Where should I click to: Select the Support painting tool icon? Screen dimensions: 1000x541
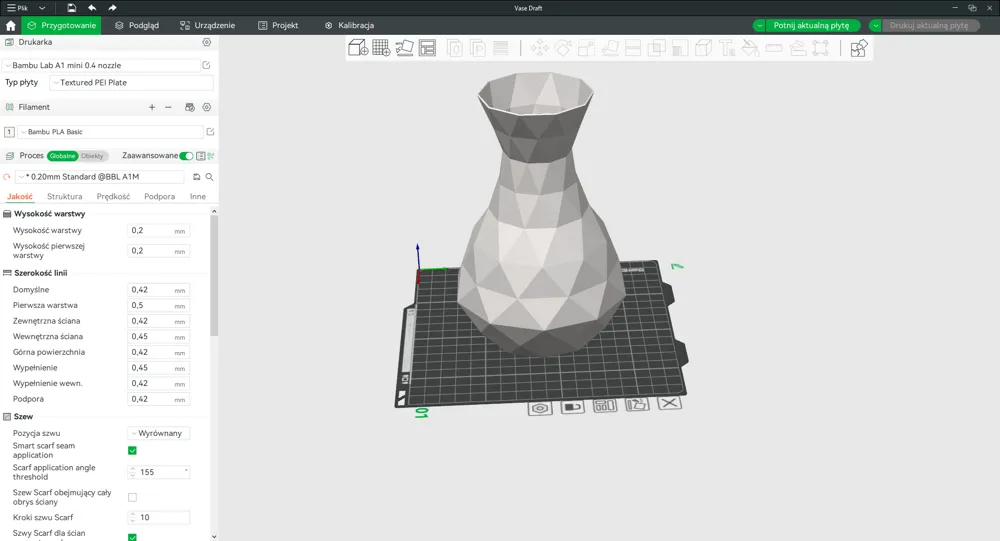[680, 48]
